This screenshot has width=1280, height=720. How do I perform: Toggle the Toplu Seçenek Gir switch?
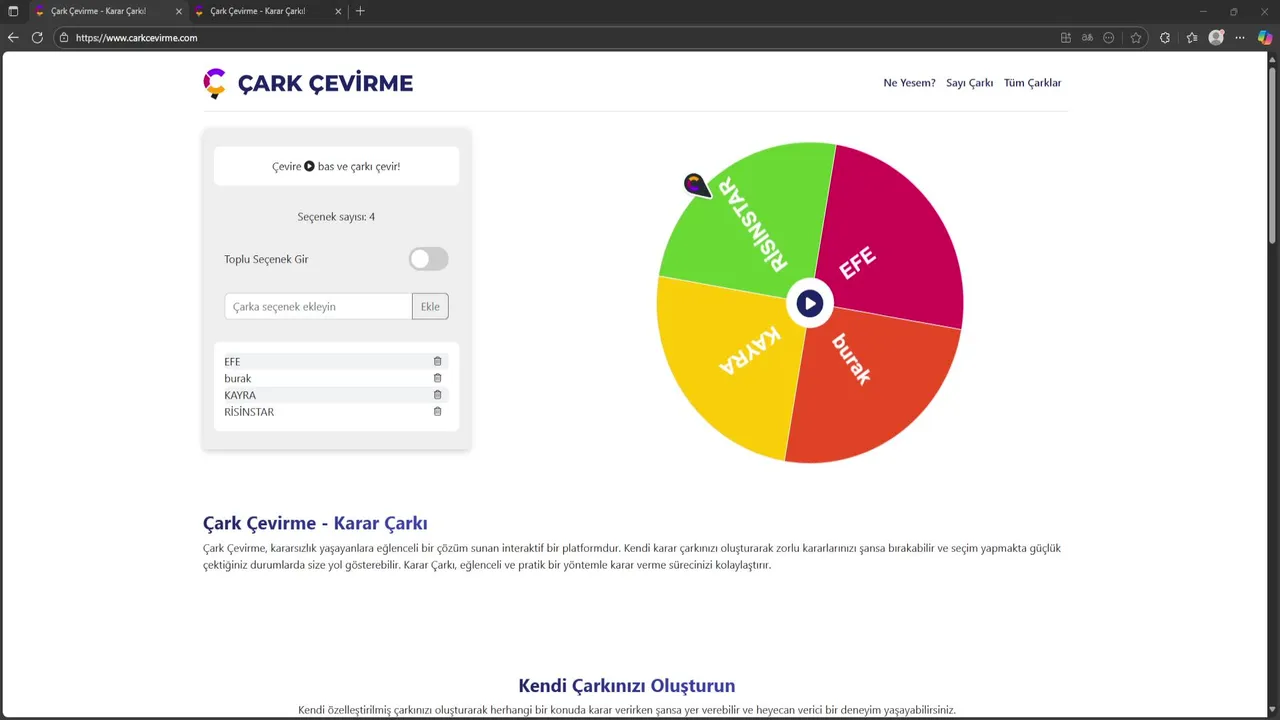[x=428, y=259]
